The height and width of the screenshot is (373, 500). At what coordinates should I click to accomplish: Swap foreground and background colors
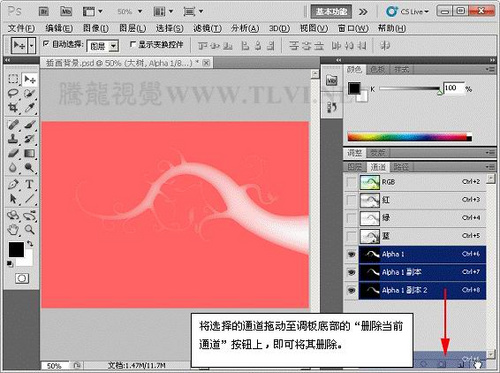point(30,244)
